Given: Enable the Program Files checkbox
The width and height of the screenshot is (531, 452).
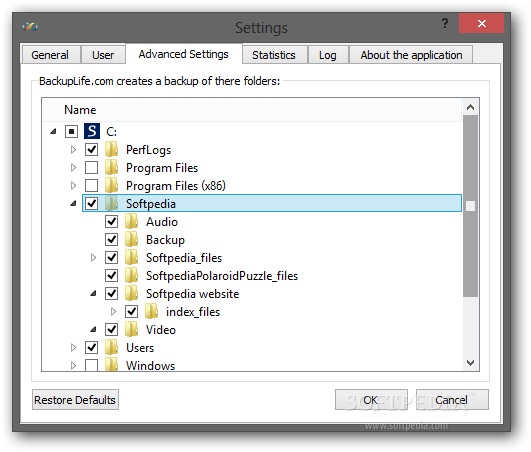Looking at the screenshot, I should [91, 167].
